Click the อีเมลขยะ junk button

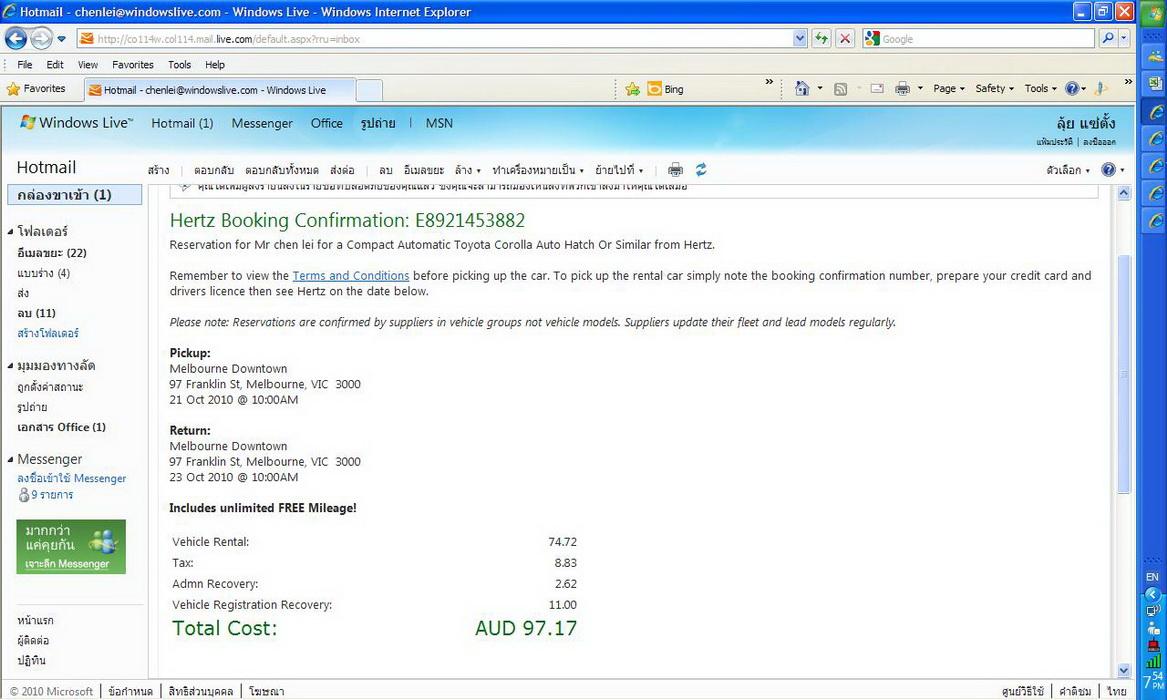[x=424, y=170]
